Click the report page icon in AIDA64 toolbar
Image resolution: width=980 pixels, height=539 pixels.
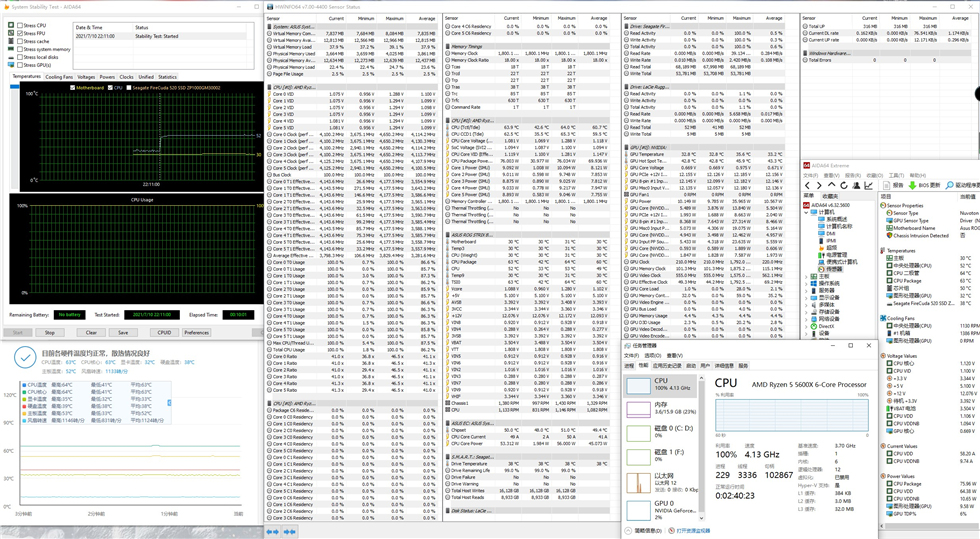click(x=887, y=186)
